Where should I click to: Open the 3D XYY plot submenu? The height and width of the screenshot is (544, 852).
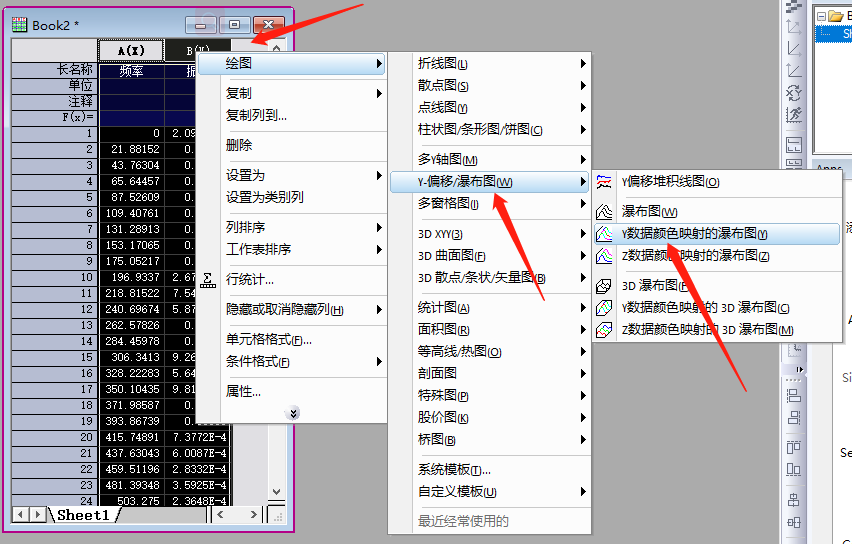tap(490, 234)
